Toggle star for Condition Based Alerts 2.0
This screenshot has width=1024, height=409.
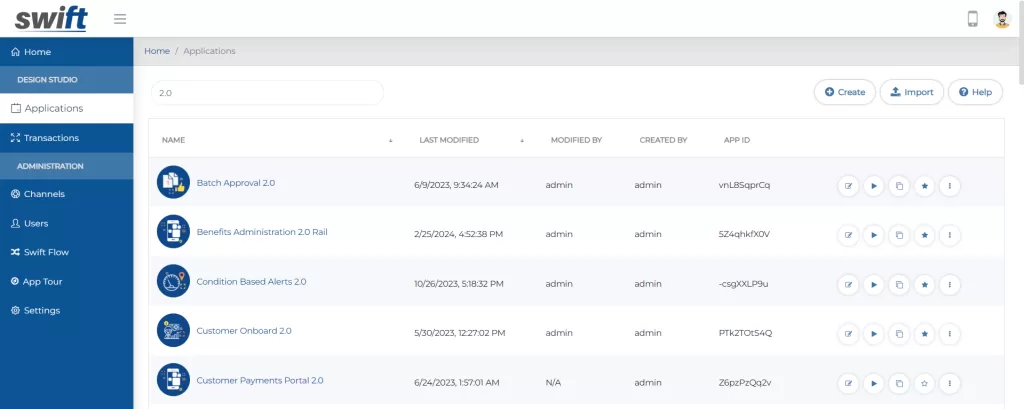pyautogui.click(x=924, y=284)
